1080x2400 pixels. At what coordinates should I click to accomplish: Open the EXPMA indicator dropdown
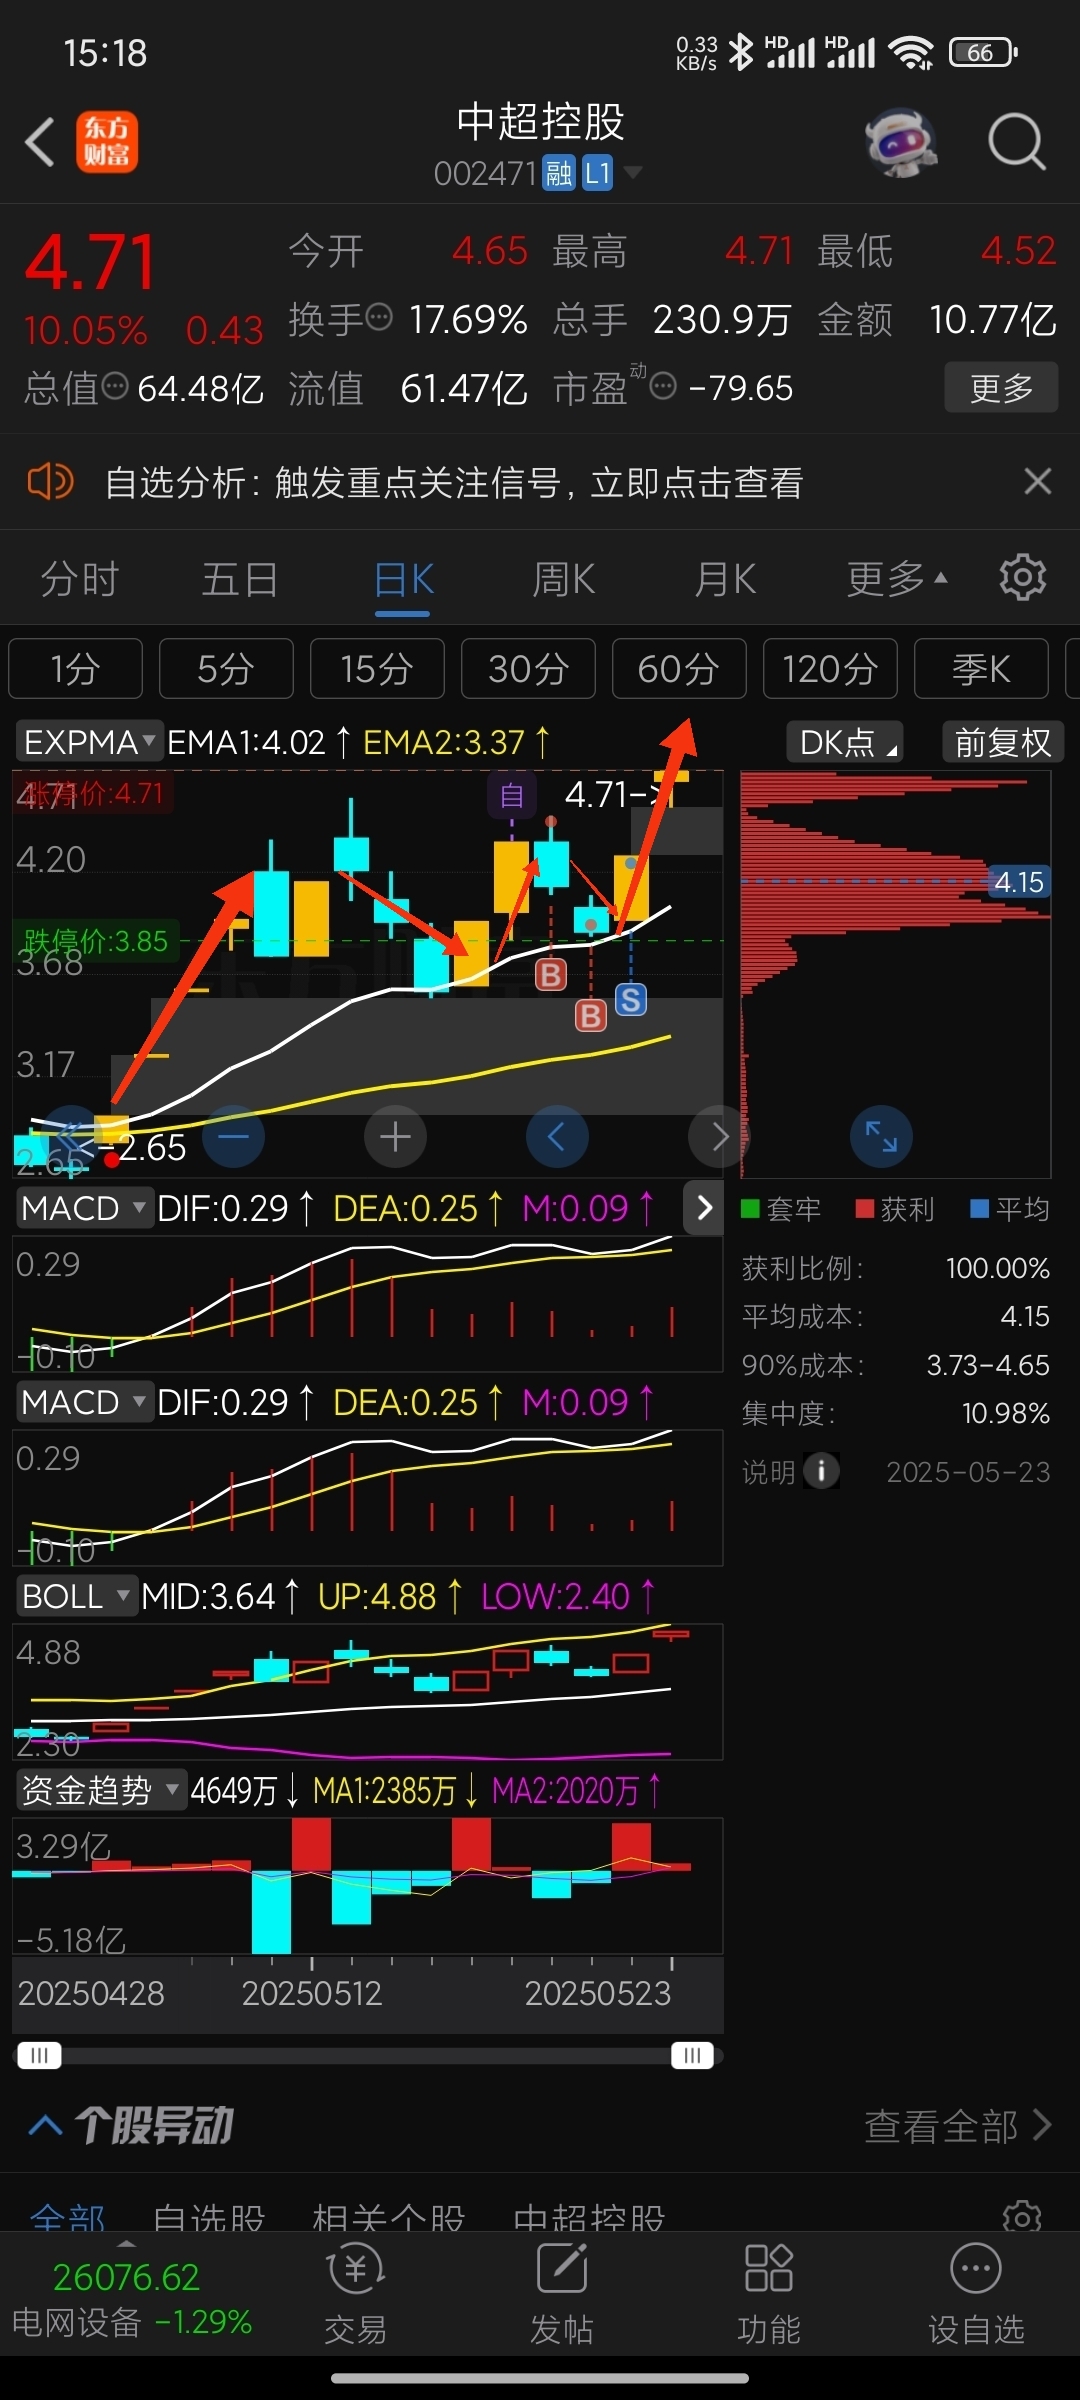(89, 742)
